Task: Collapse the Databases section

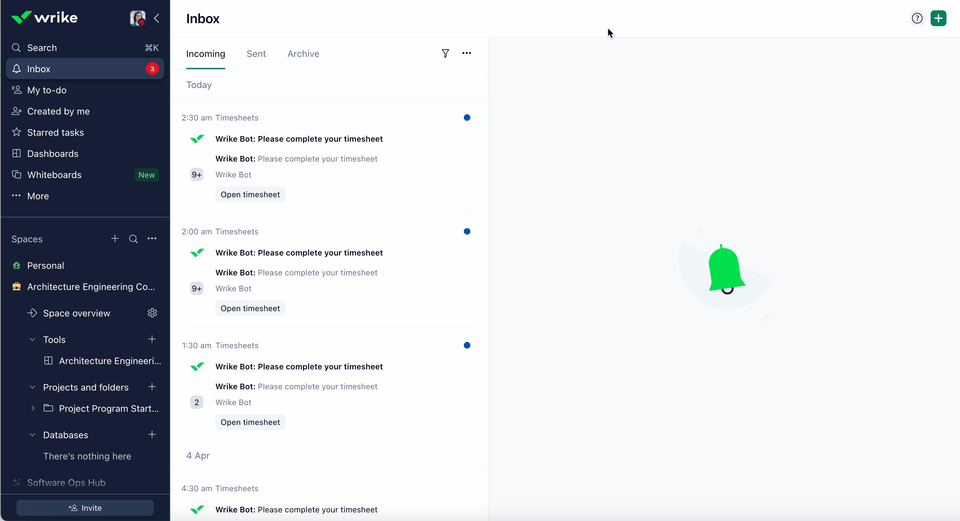Action: click(x=32, y=435)
